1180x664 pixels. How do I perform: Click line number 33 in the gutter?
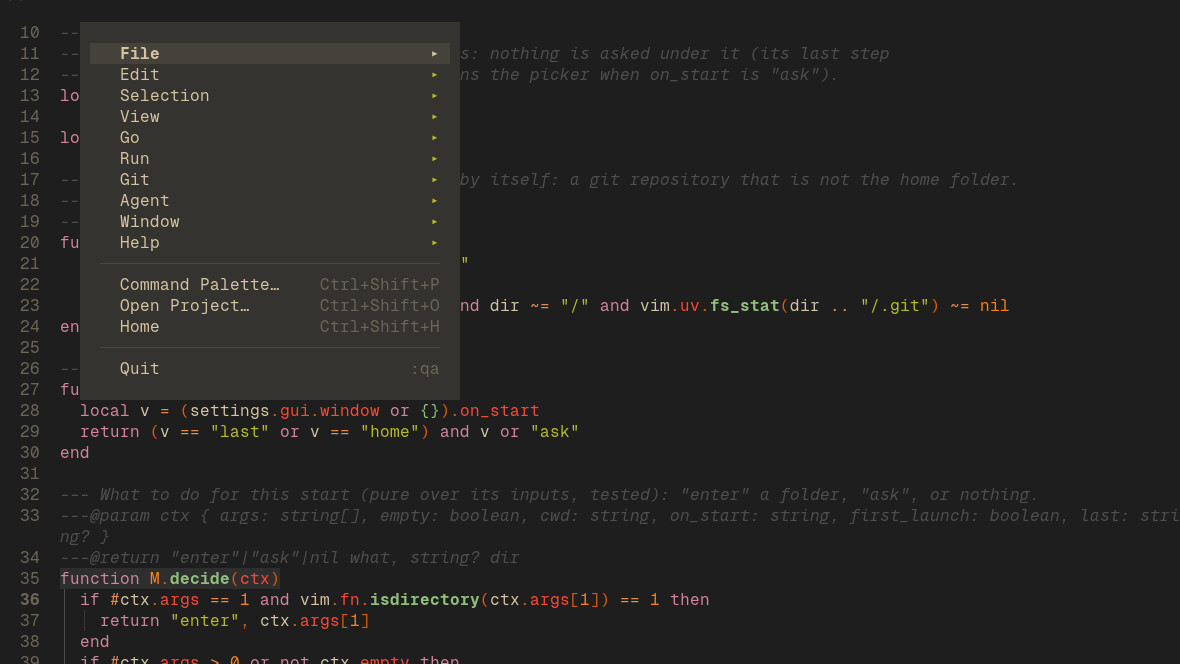tap(29, 516)
